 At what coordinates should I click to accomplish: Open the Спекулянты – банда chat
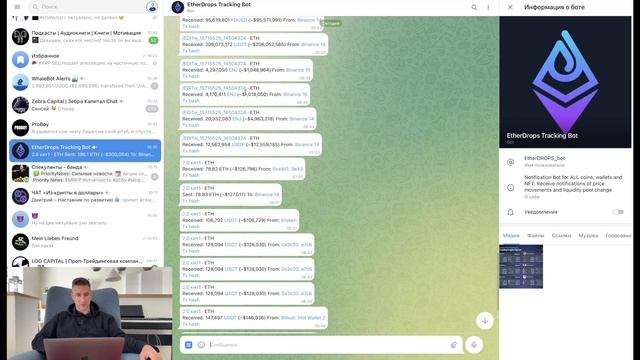click(85, 173)
